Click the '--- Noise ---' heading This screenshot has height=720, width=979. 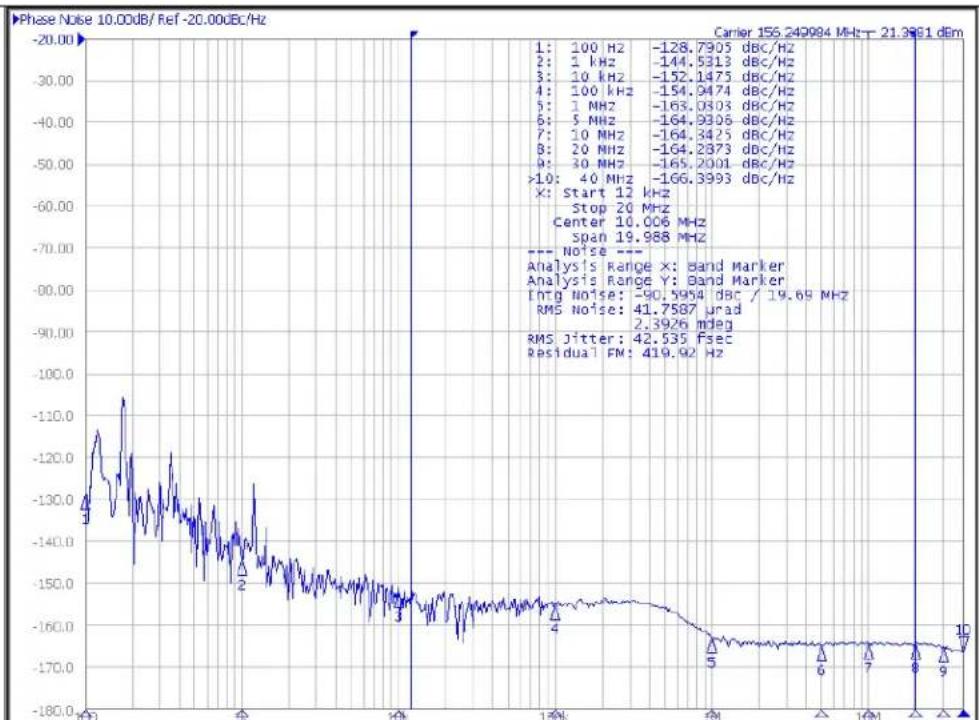coord(585,252)
